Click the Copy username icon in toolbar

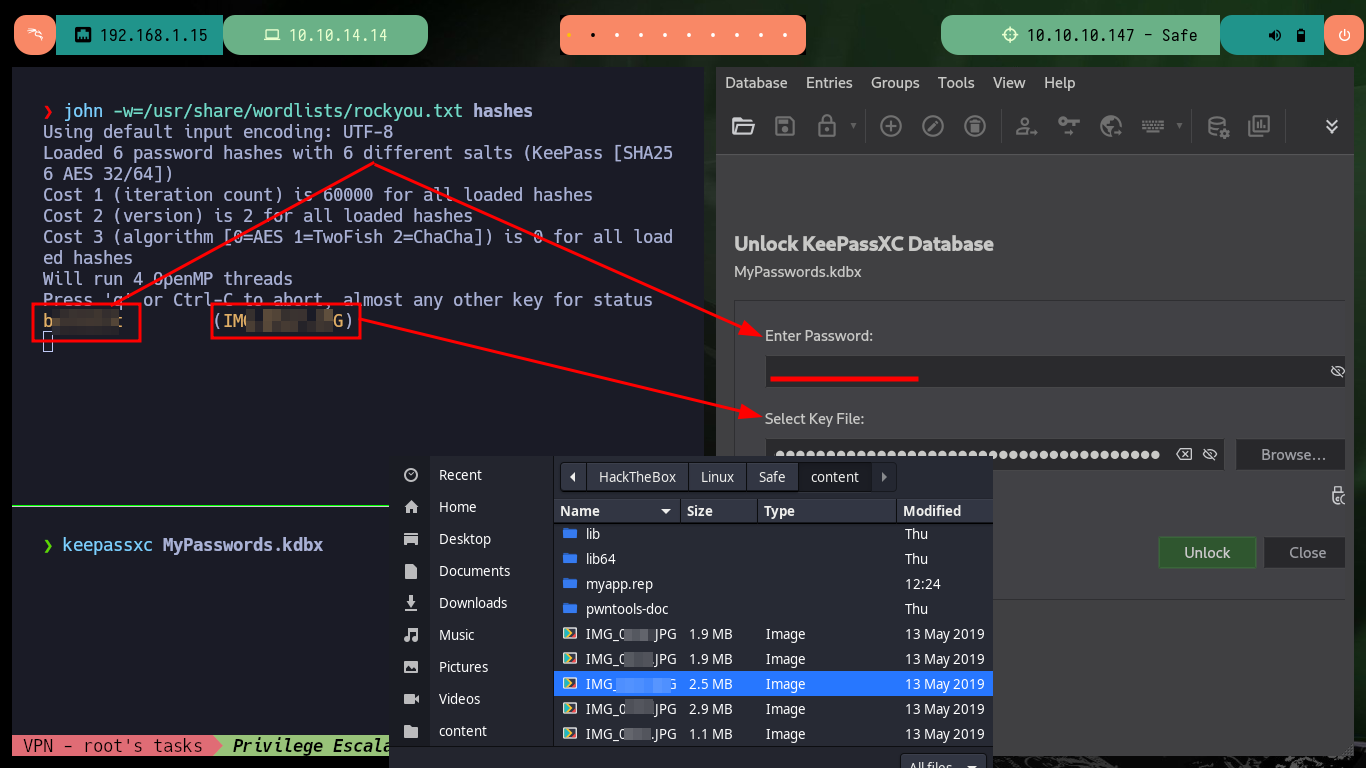coord(1026,126)
